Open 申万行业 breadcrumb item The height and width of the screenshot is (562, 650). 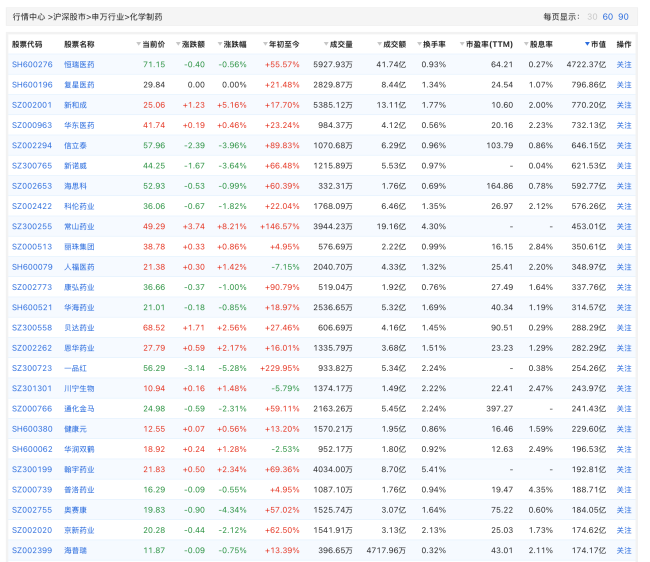click(109, 17)
